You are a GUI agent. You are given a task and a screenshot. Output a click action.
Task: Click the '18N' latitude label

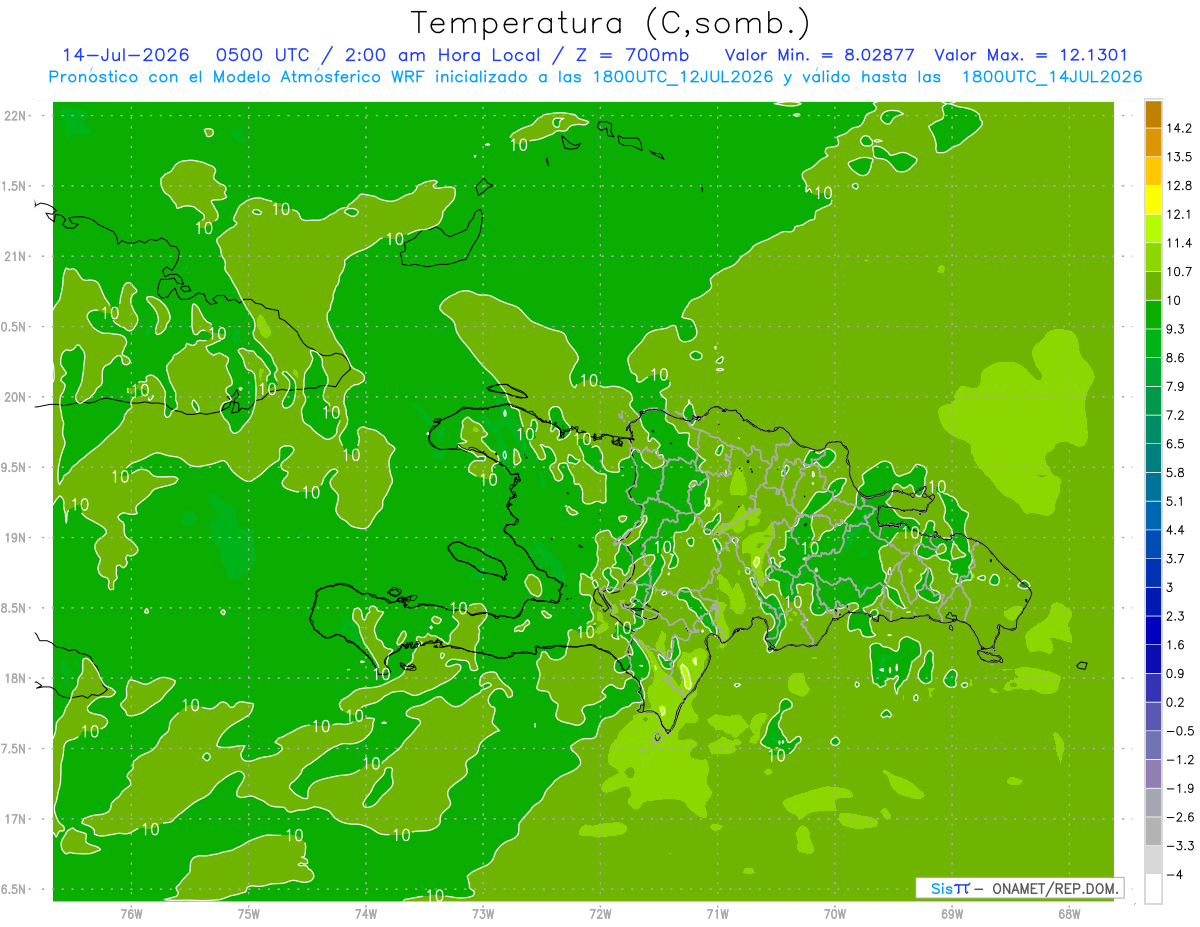[16, 678]
